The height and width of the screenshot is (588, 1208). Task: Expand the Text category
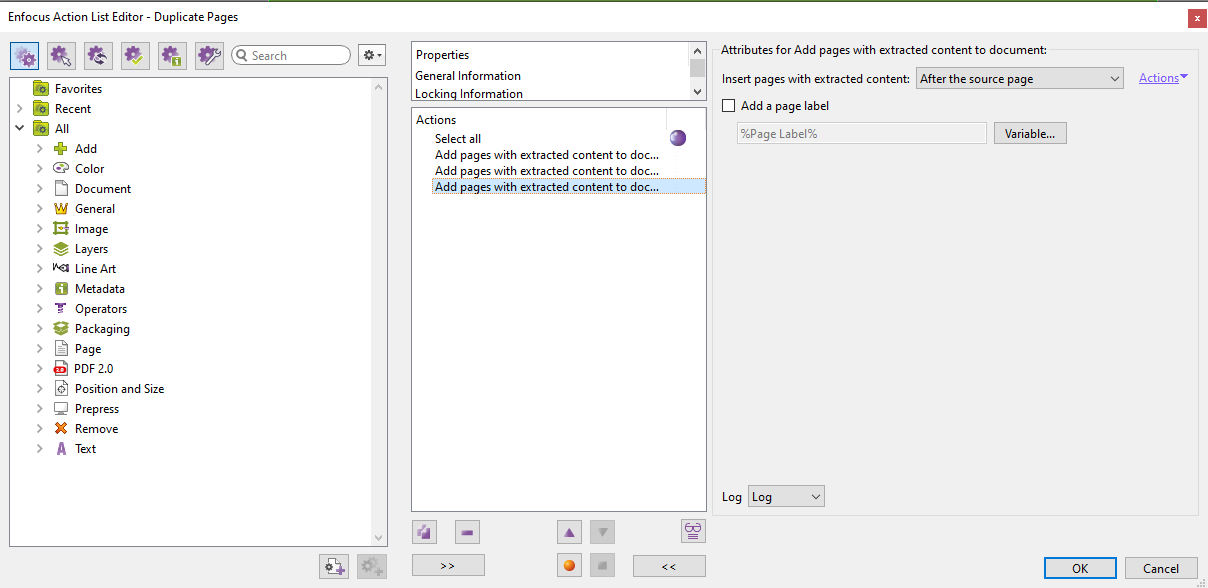tap(40, 448)
